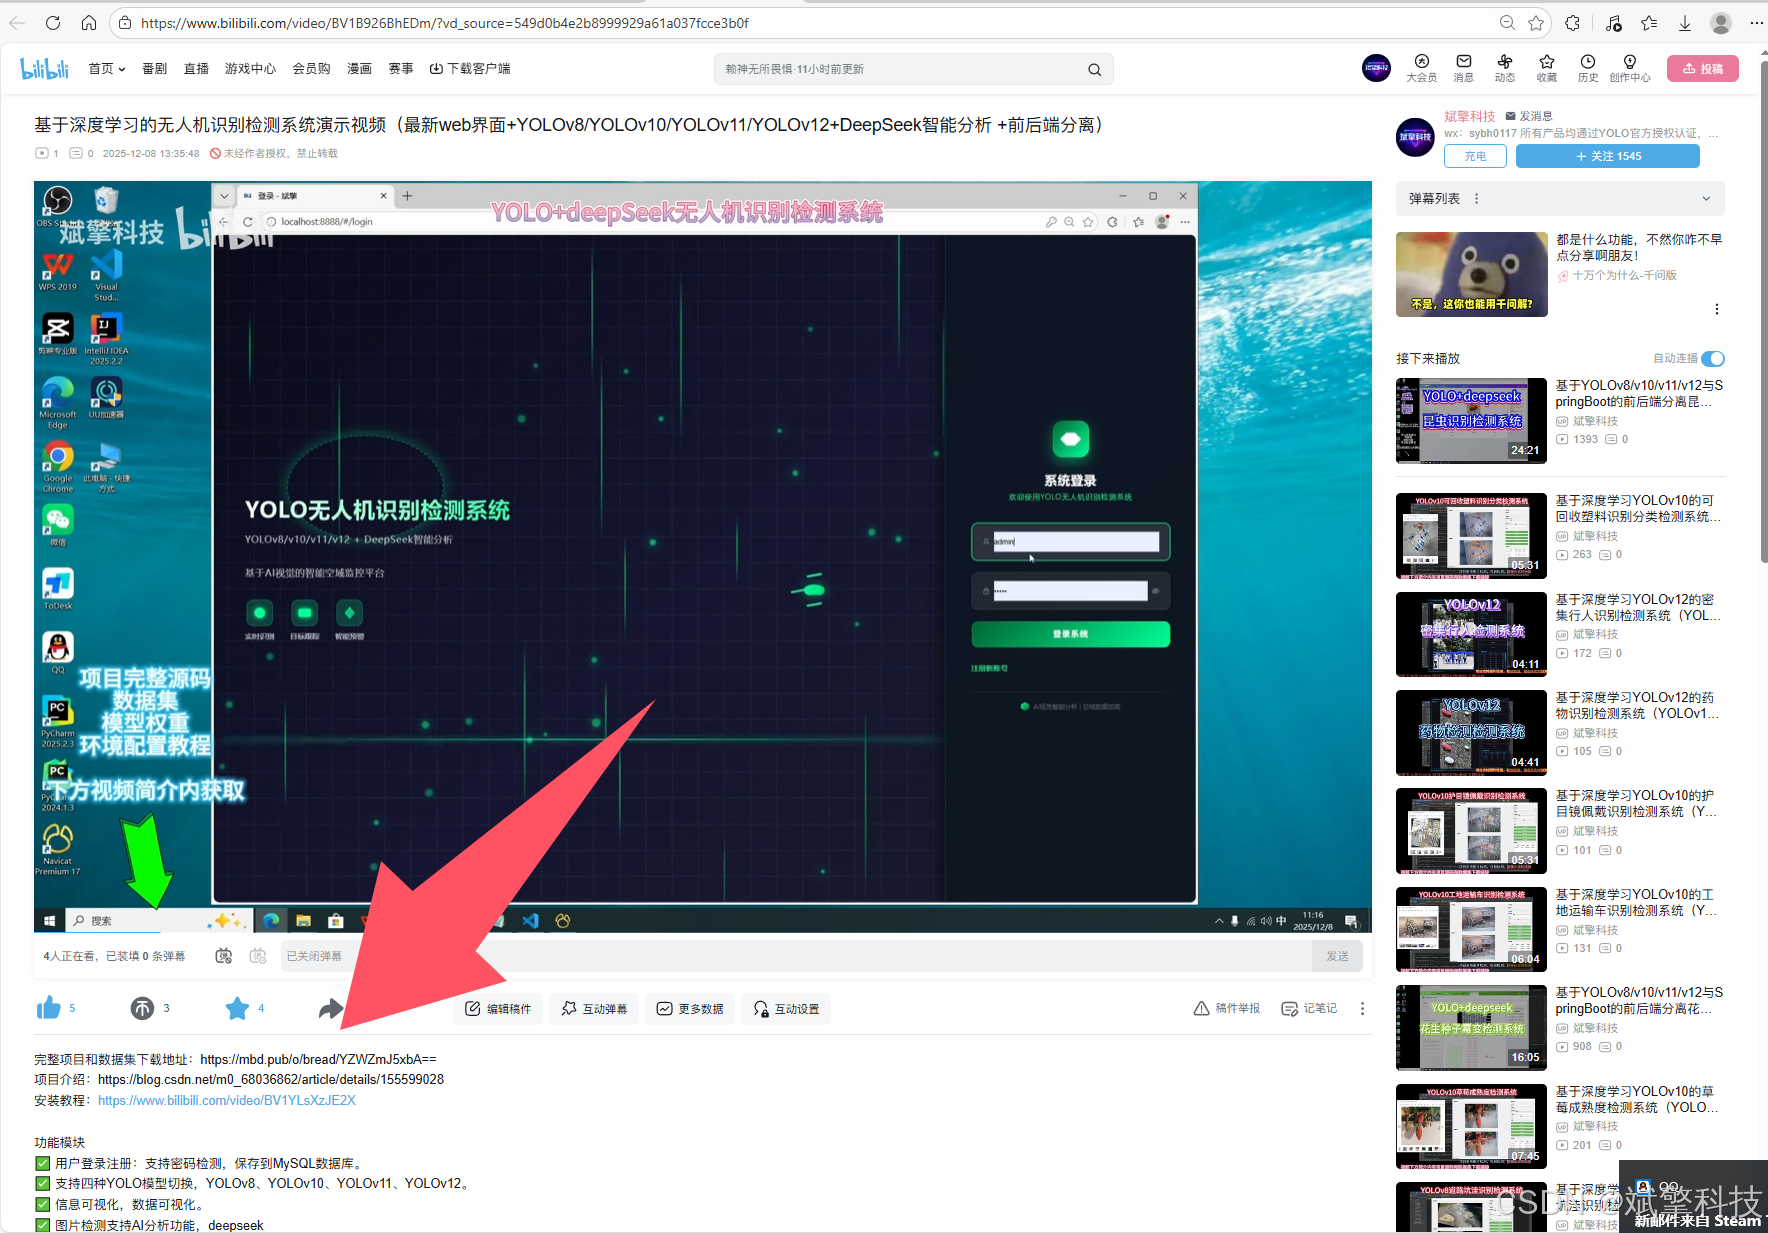Open YOLOv12 密集行人 video thumbnail
This screenshot has height=1233, width=1768.
click(x=1471, y=634)
